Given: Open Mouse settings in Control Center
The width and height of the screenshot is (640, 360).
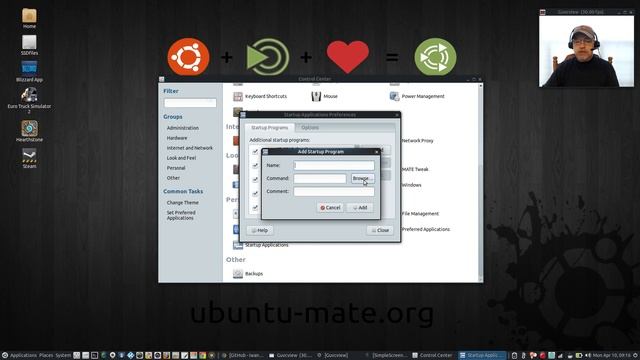Looking at the screenshot, I should 324,96.
